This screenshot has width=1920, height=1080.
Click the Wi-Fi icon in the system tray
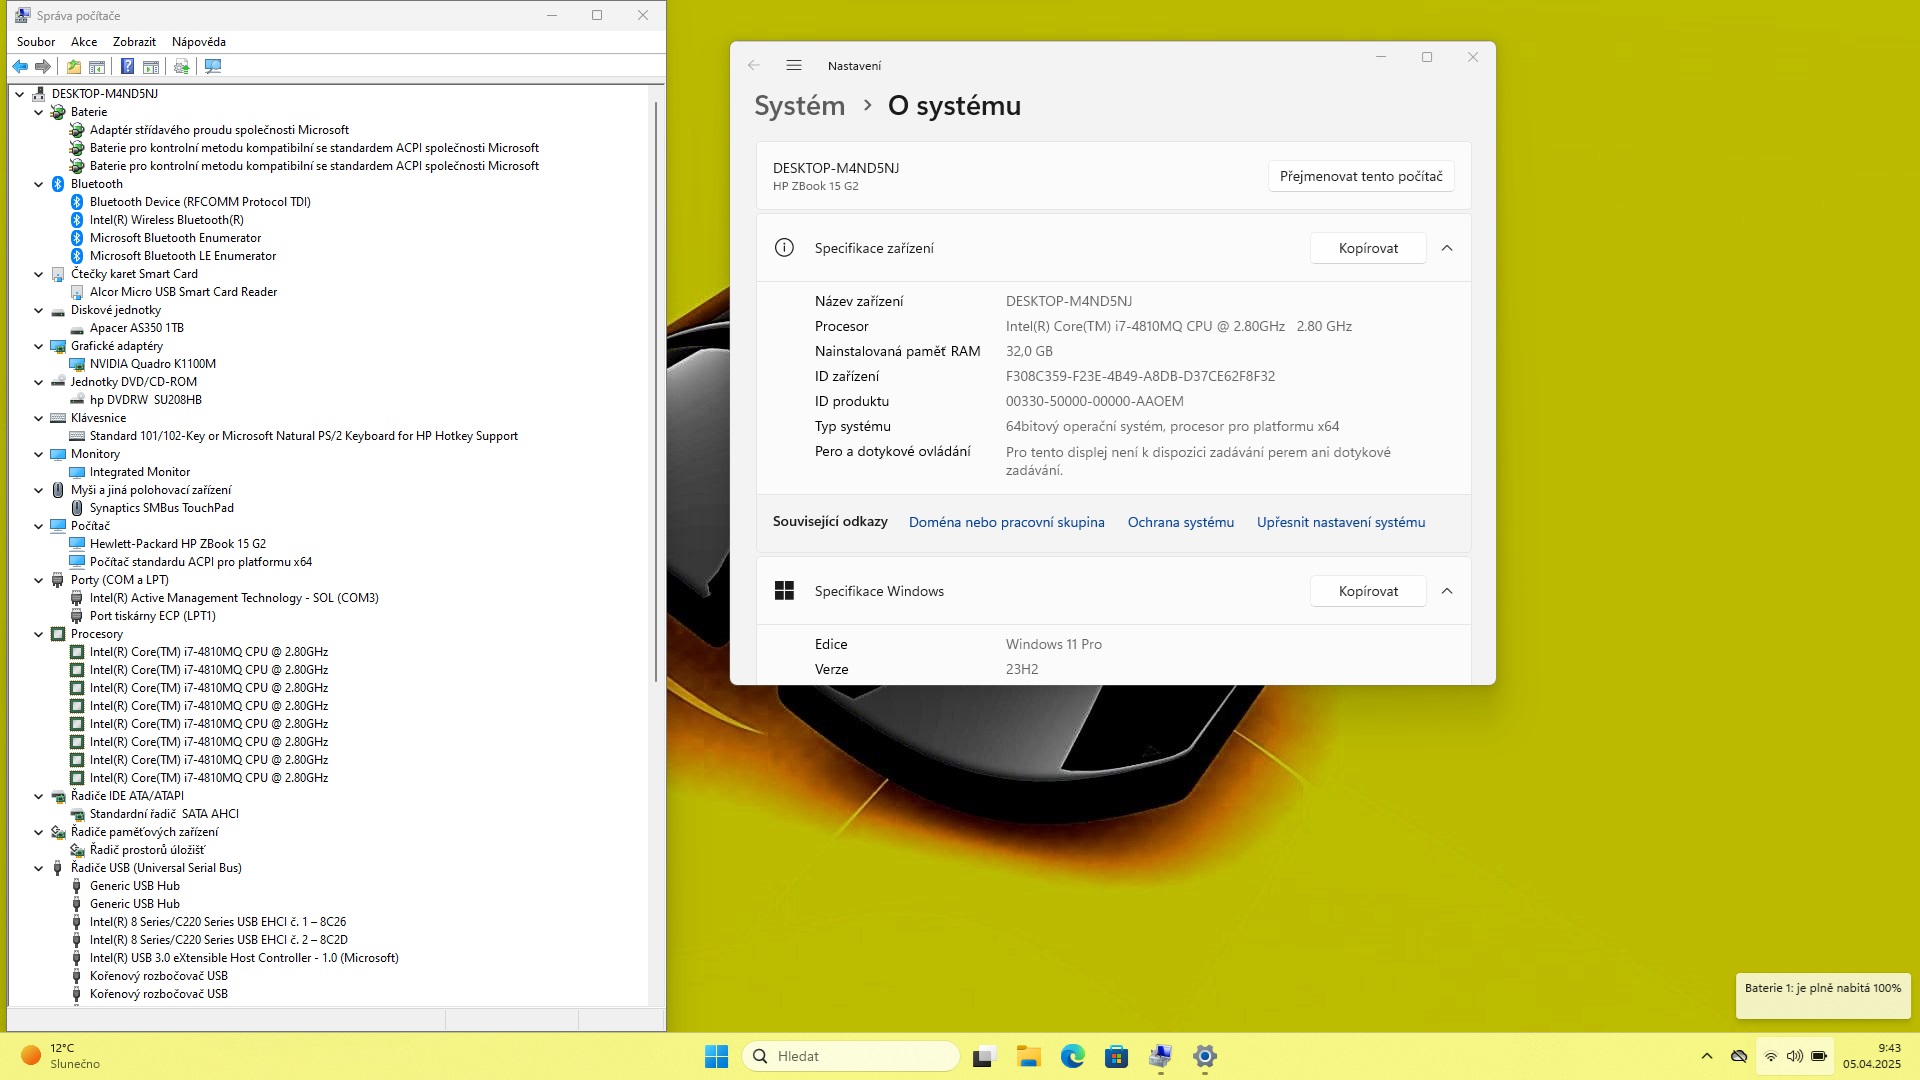pyautogui.click(x=1771, y=1056)
